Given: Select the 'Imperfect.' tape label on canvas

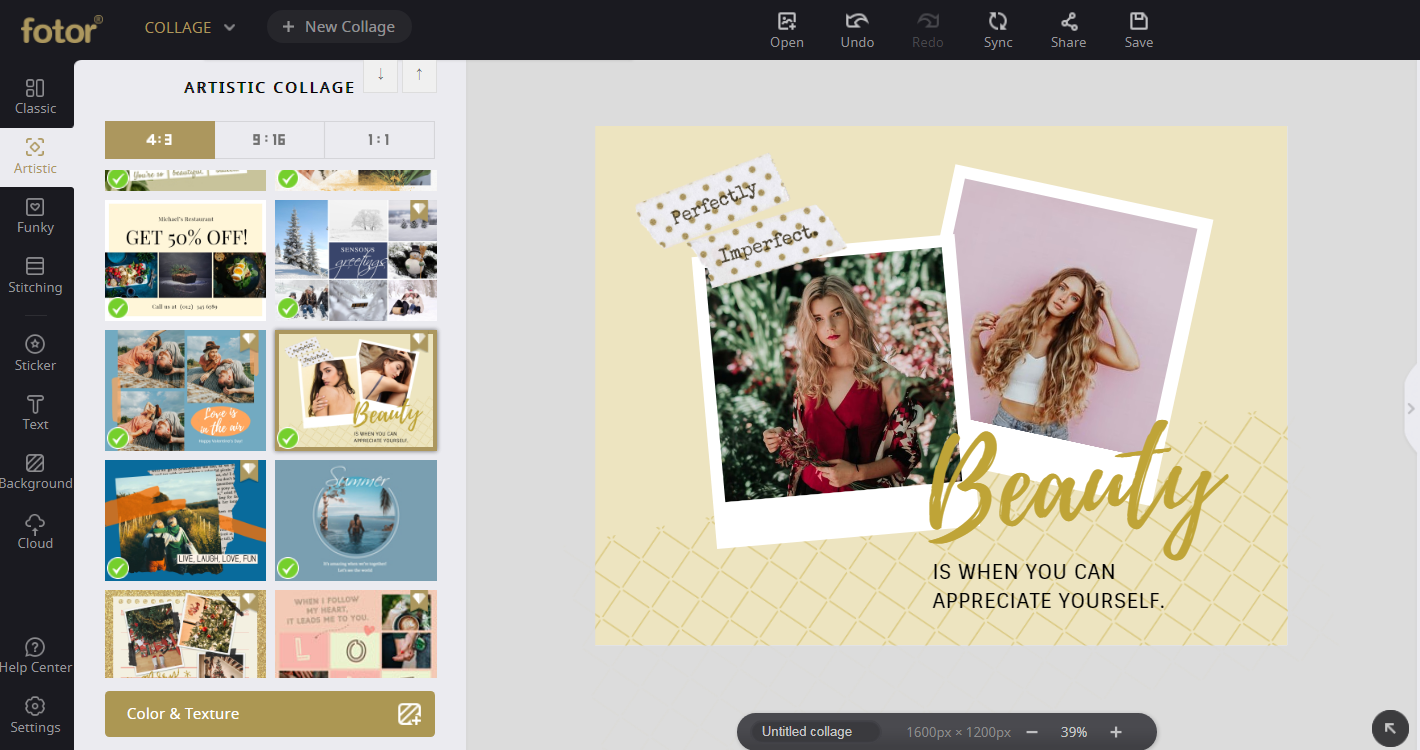Looking at the screenshot, I should (768, 246).
